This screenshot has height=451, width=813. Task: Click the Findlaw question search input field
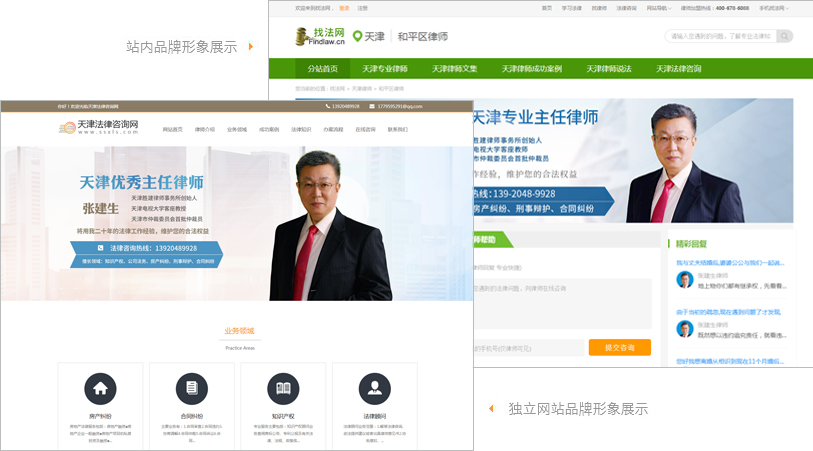coord(721,36)
